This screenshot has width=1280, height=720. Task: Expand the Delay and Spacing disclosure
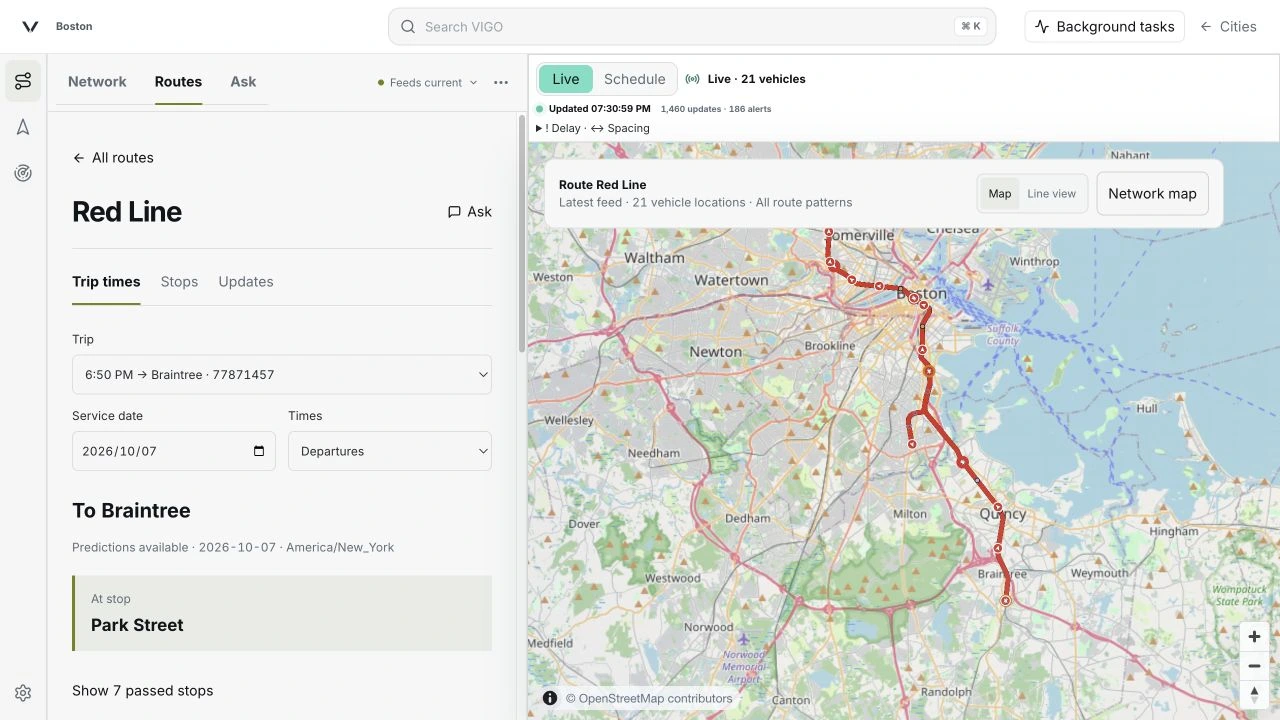tap(593, 128)
